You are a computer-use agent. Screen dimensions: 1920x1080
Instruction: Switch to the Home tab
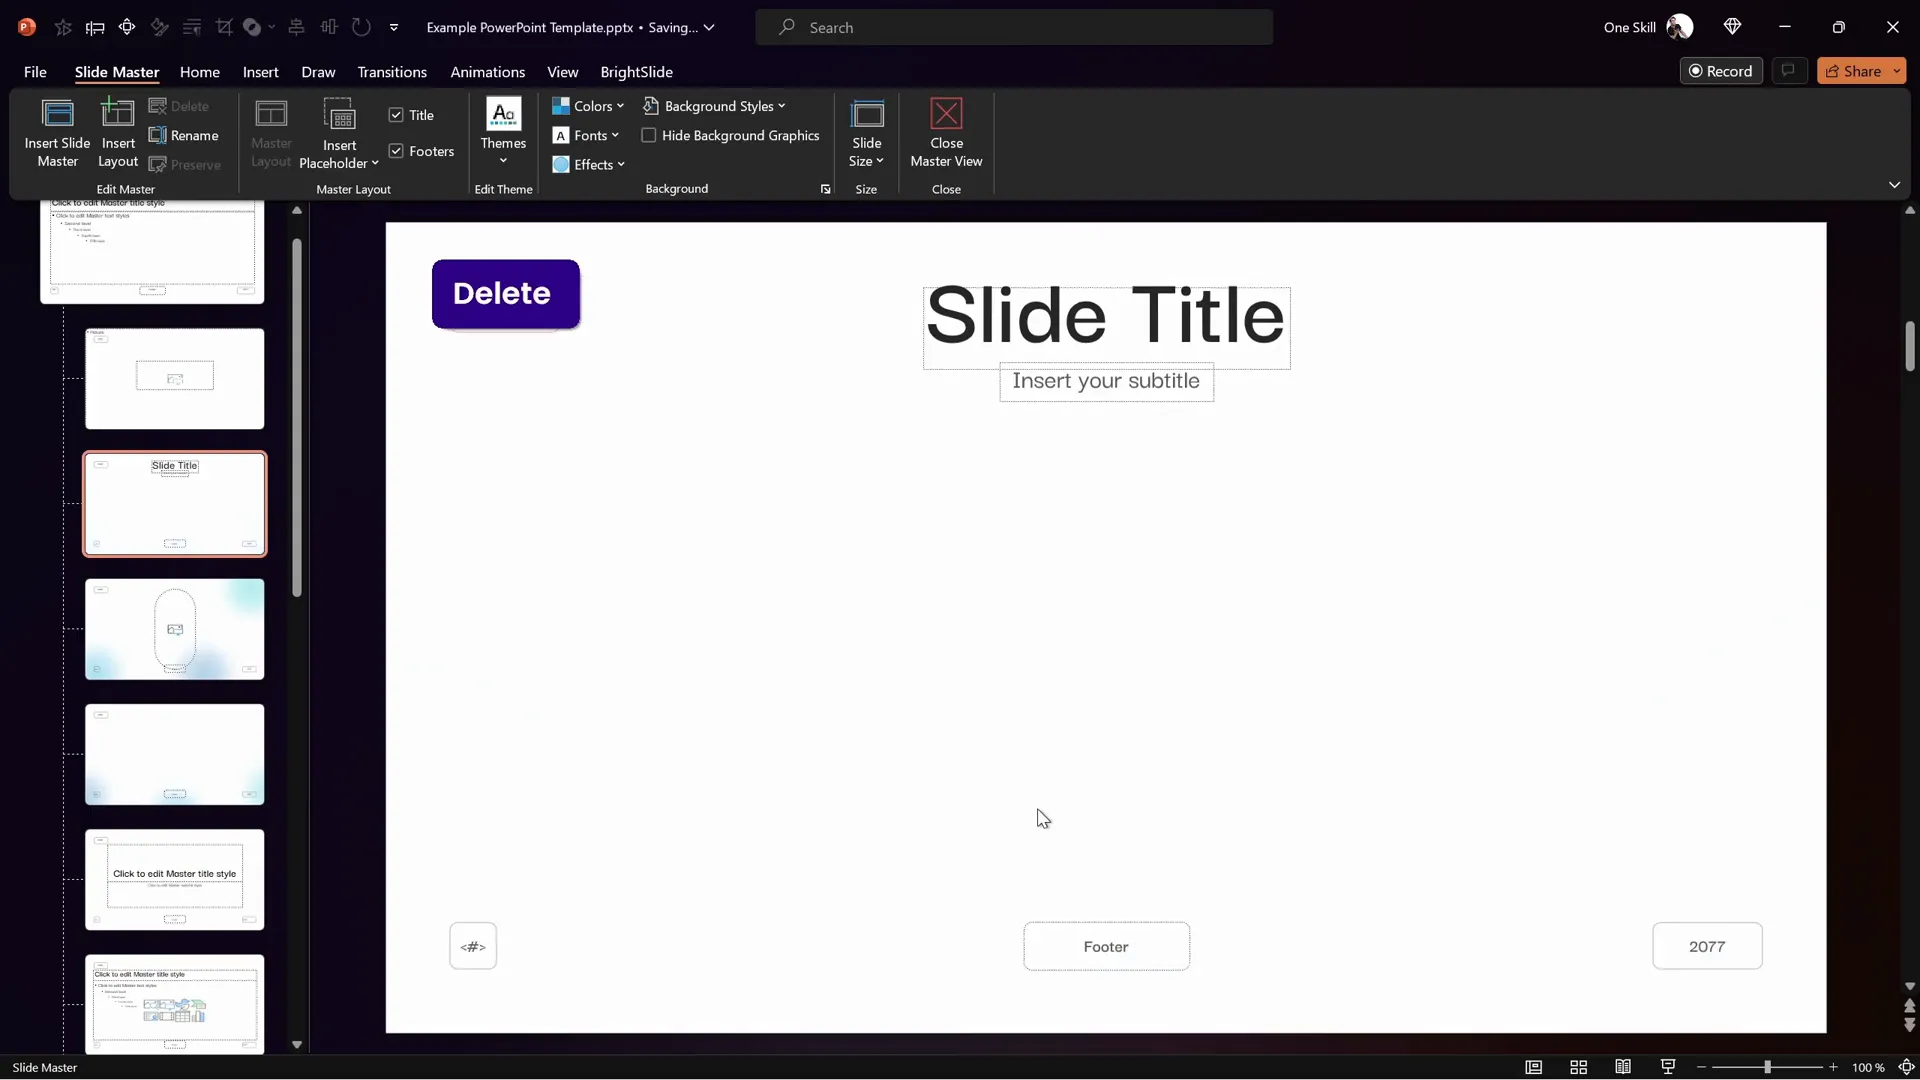(200, 72)
